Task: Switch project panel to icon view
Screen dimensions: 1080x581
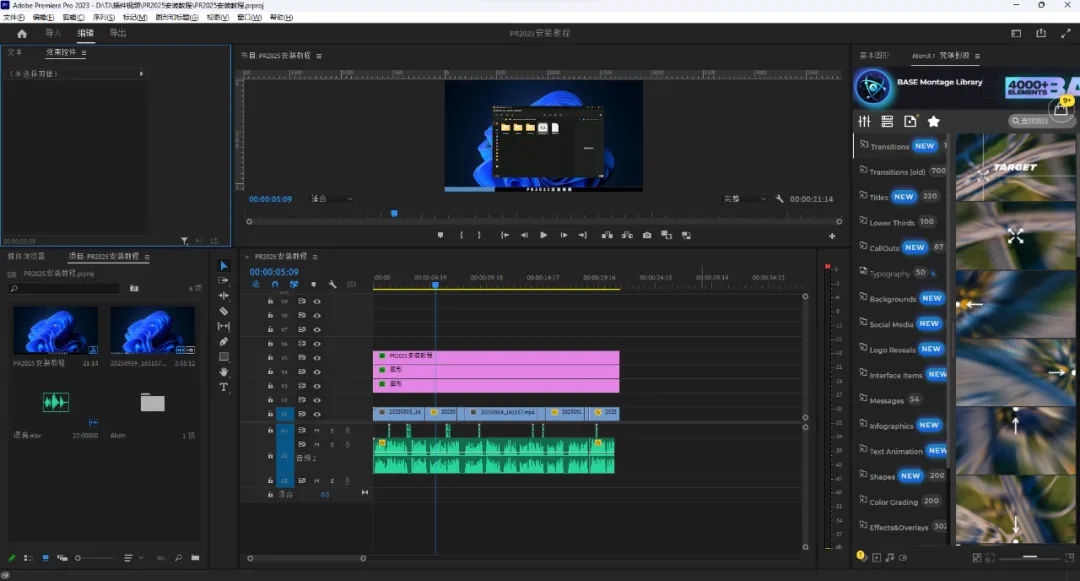Action: 45,558
